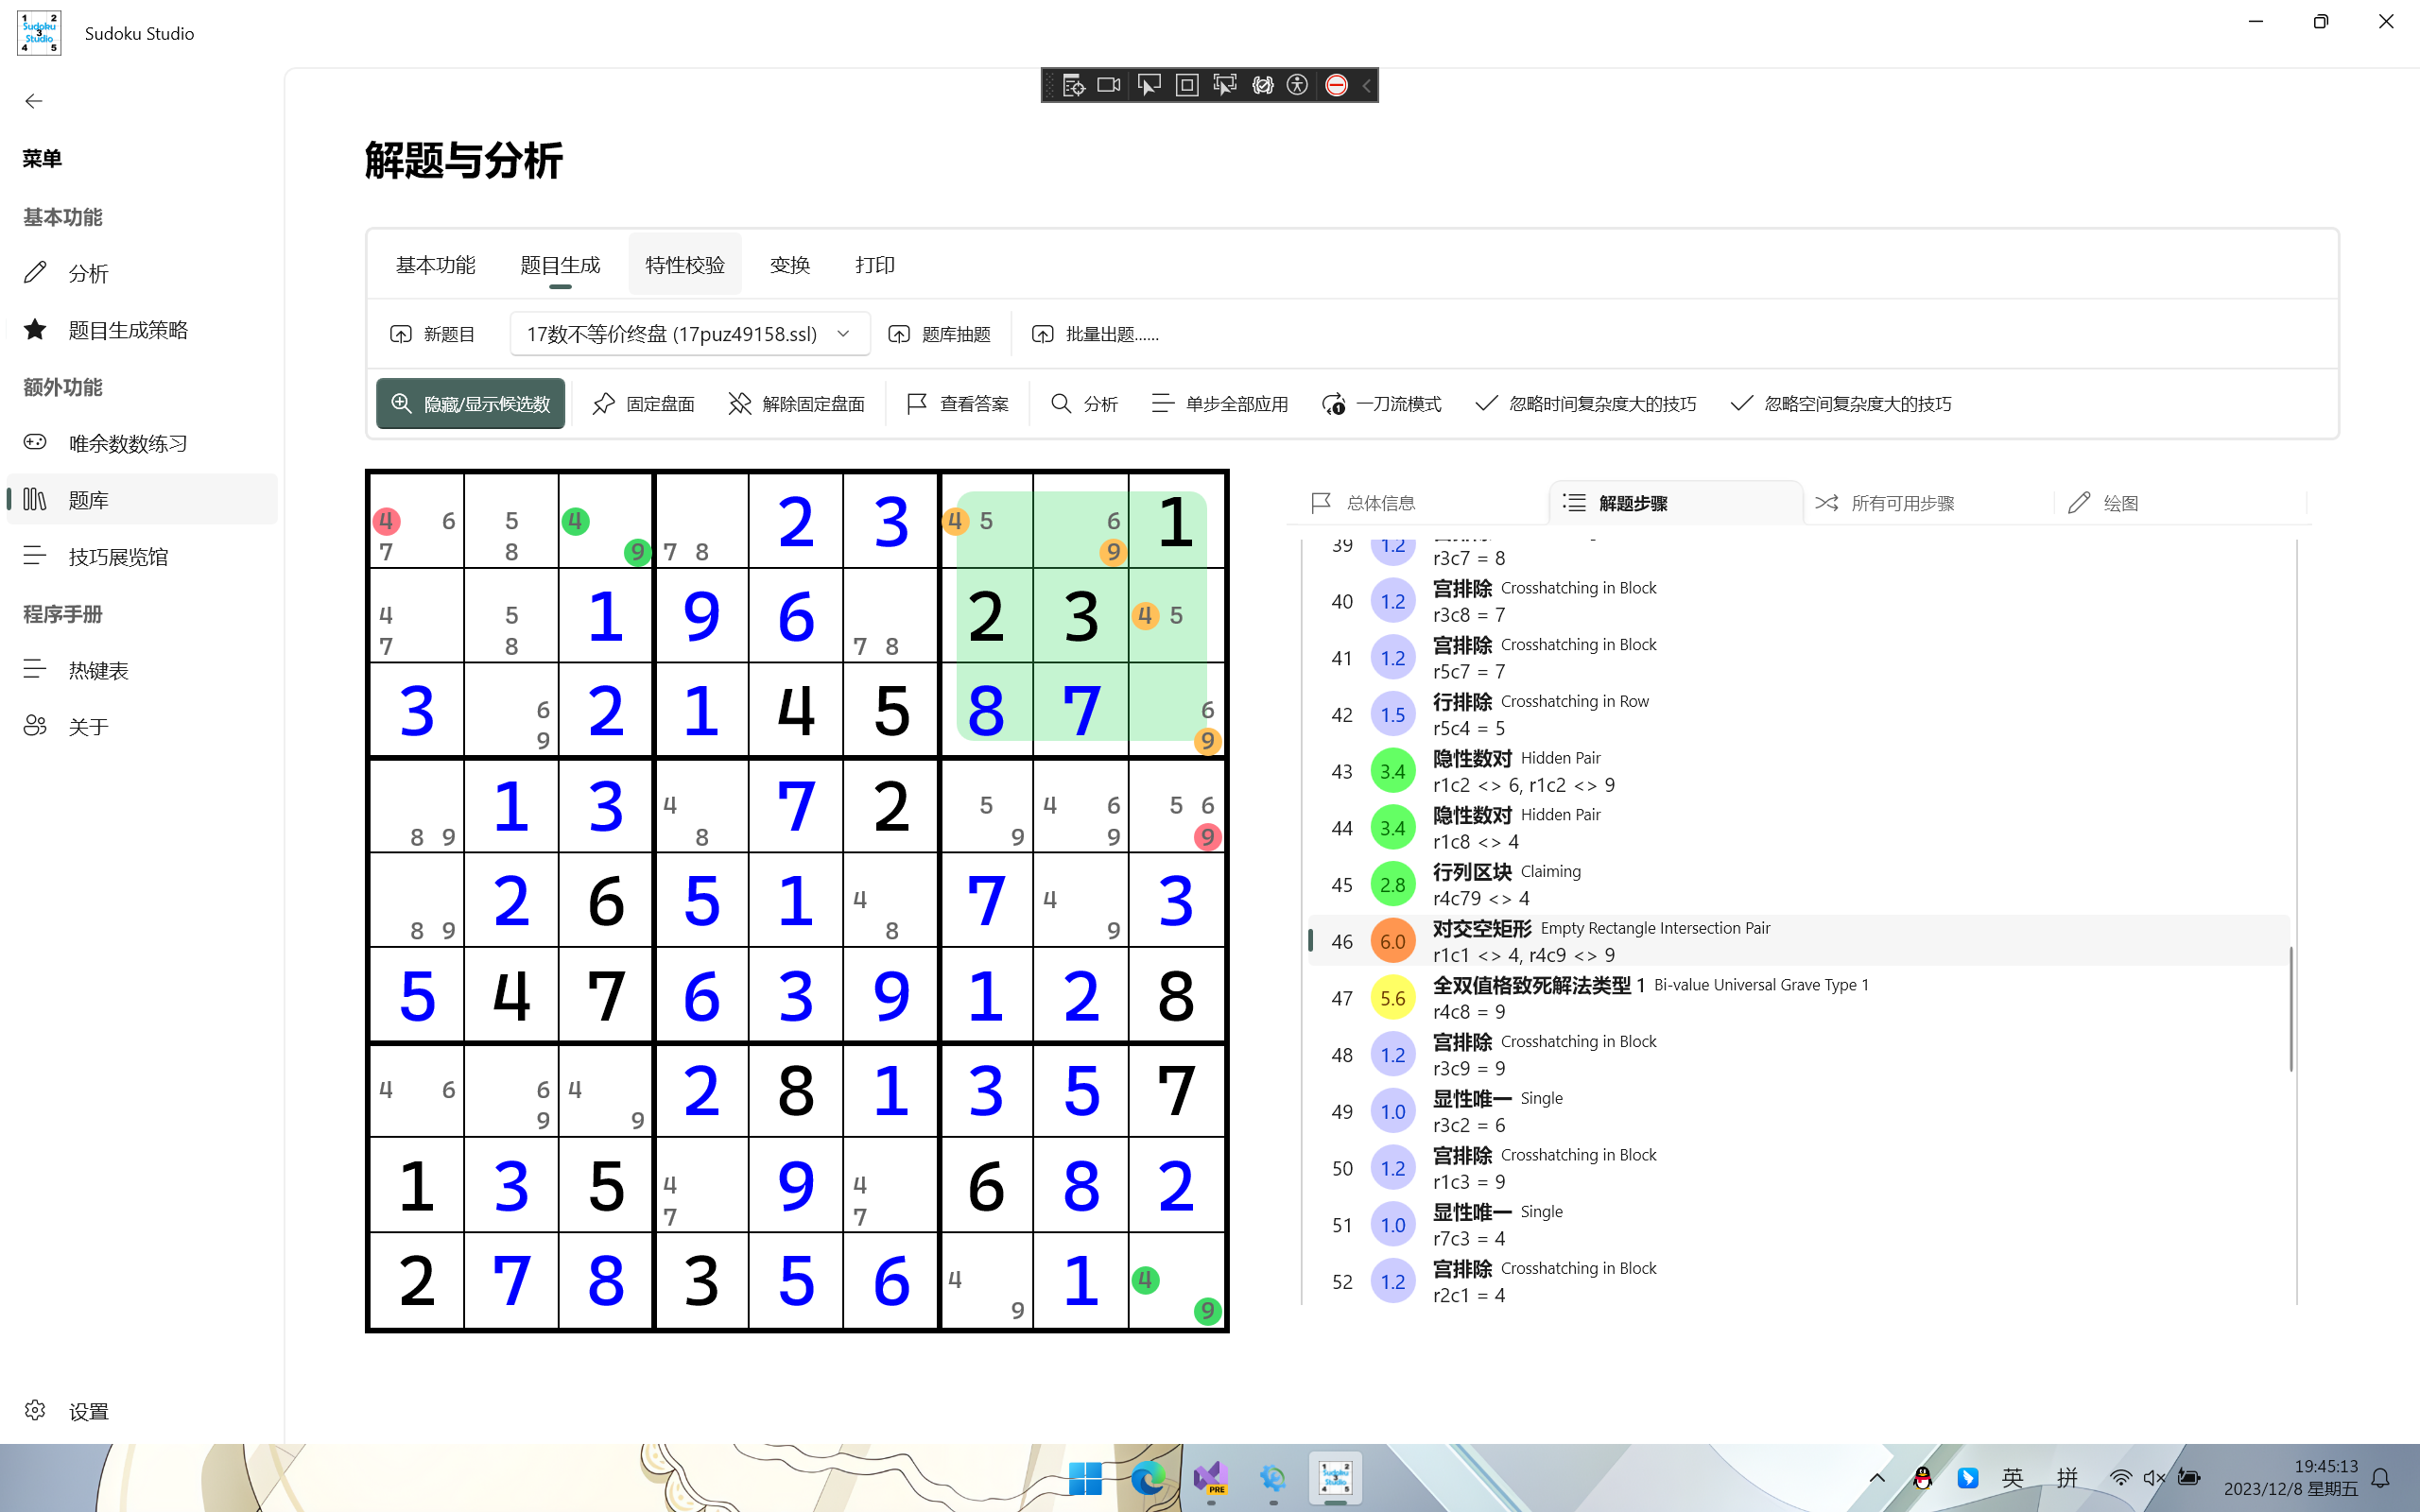Toggle 忽略空间复杂度大的技巧 checkmark

[x=1841, y=404]
